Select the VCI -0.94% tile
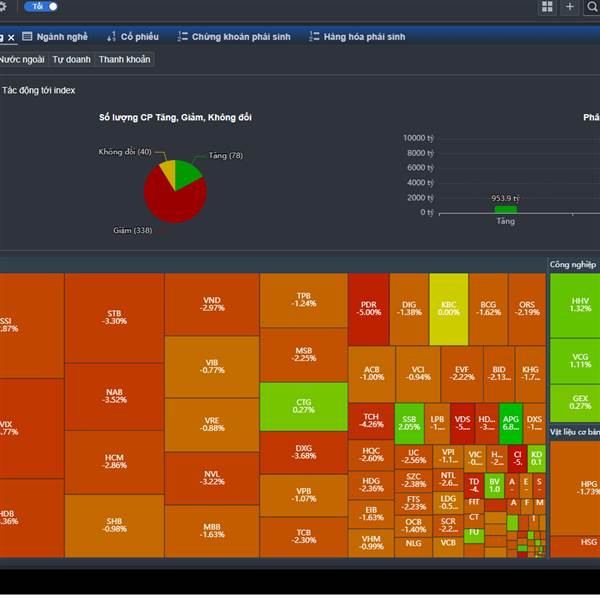Image resolution: width=600 pixels, height=600 pixels. pyautogui.click(x=418, y=374)
